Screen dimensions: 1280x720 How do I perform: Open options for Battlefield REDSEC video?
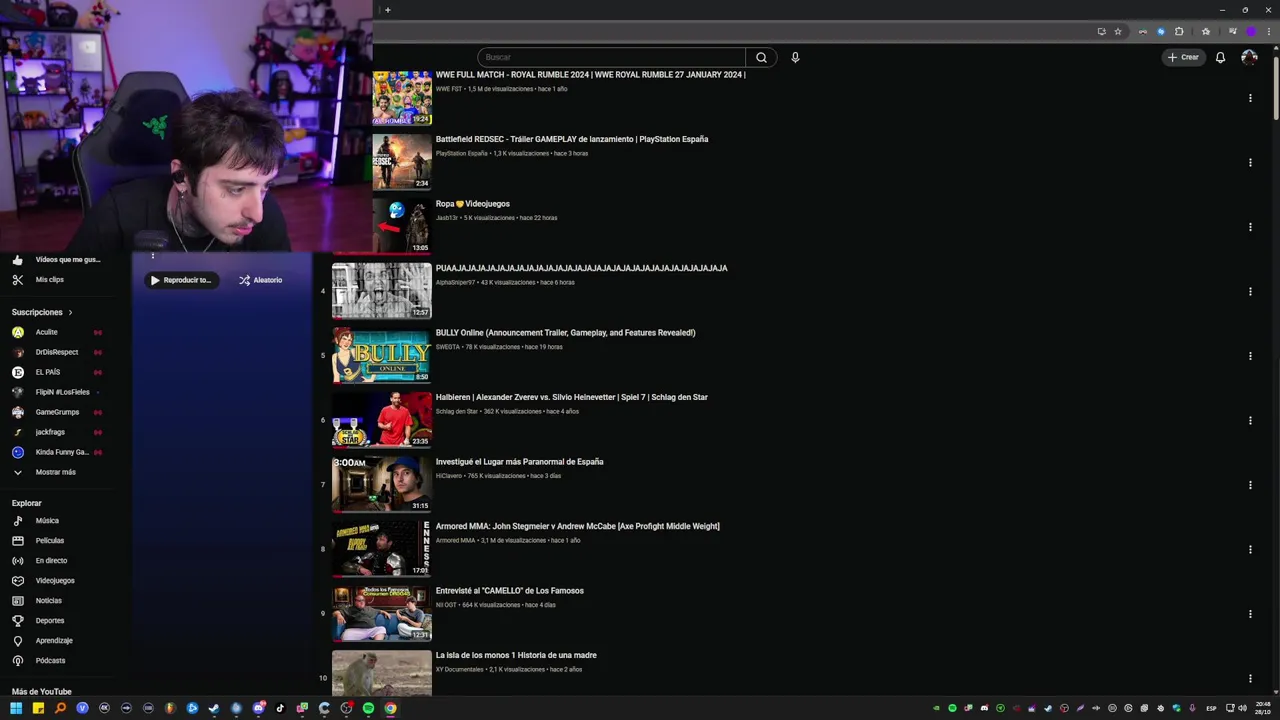1250,162
